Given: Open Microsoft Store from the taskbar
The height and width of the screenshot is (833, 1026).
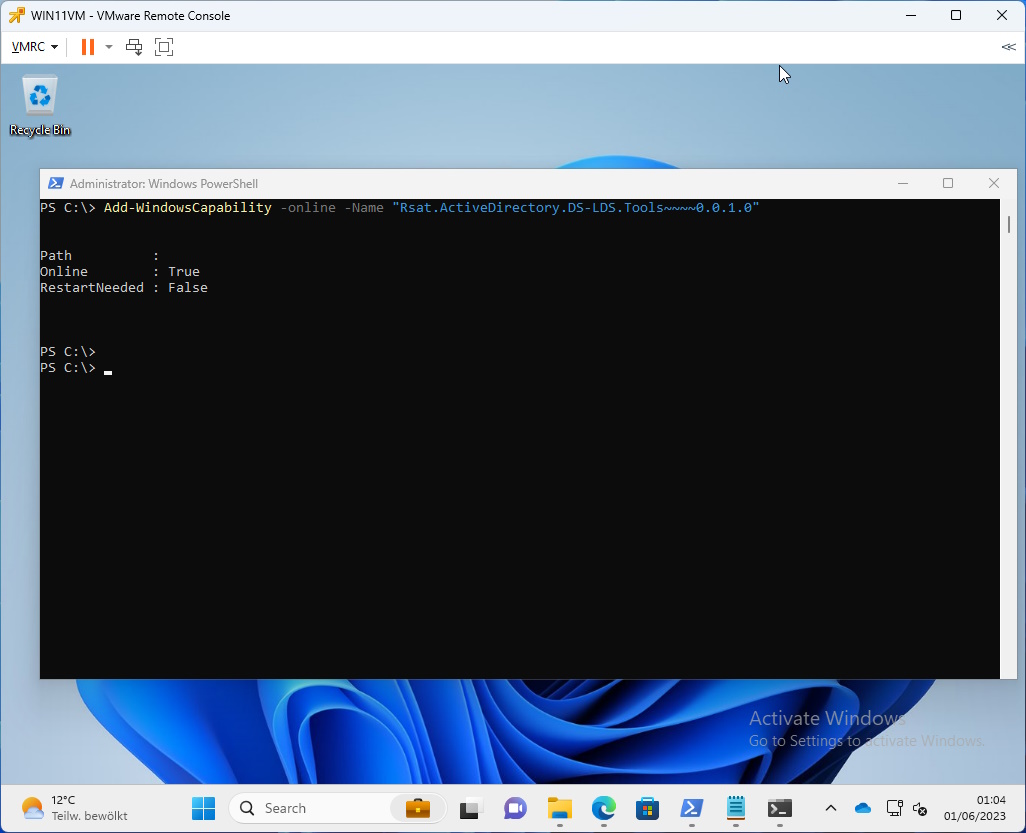Looking at the screenshot, I should (x=647, y=809).
